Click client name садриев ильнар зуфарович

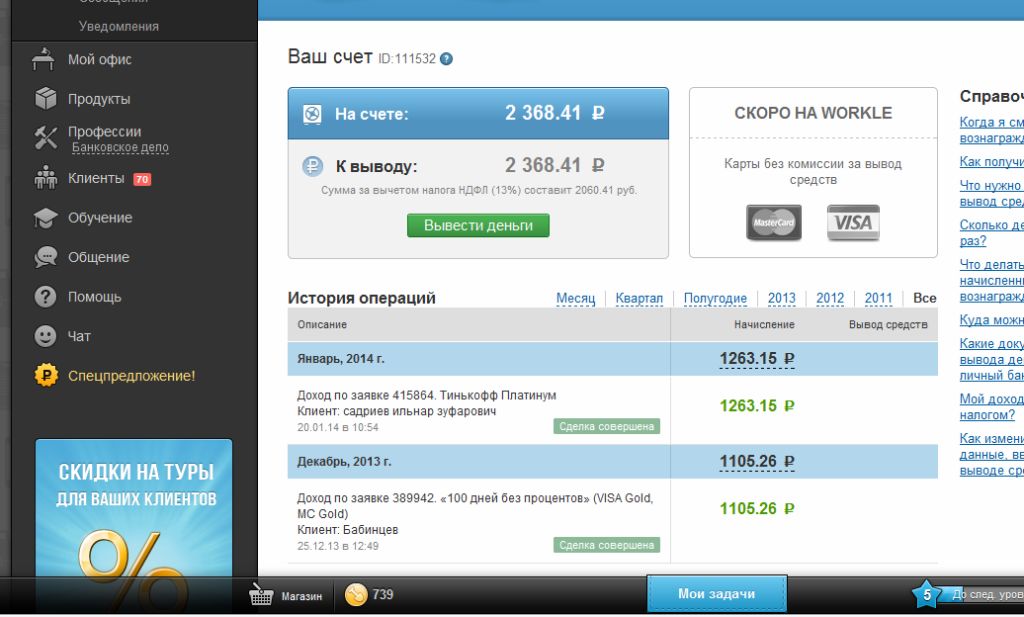coord(420,411)
